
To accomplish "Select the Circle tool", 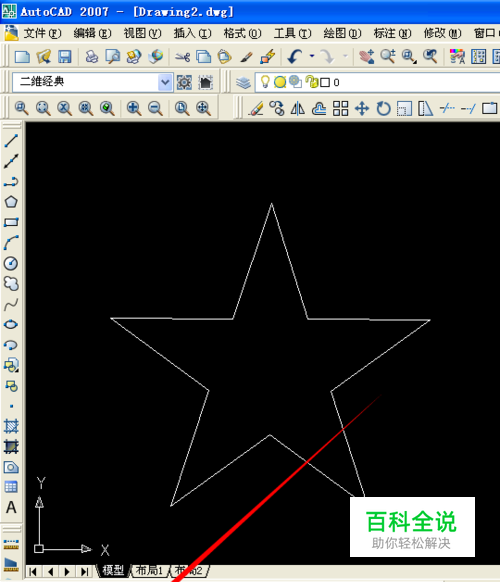I will tap(11, 263).
